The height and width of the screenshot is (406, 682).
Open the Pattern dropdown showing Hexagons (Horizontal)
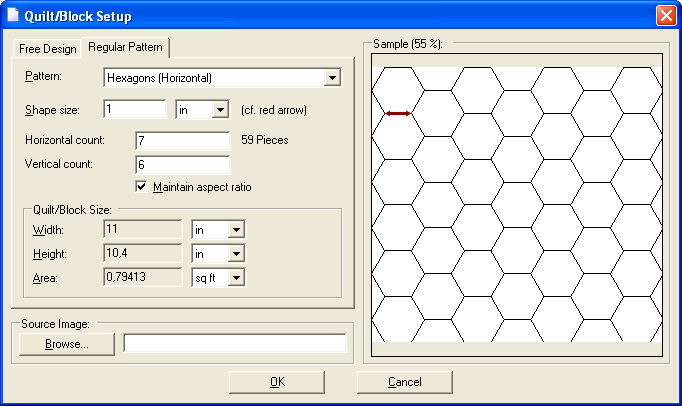click(x=223, y=78)
